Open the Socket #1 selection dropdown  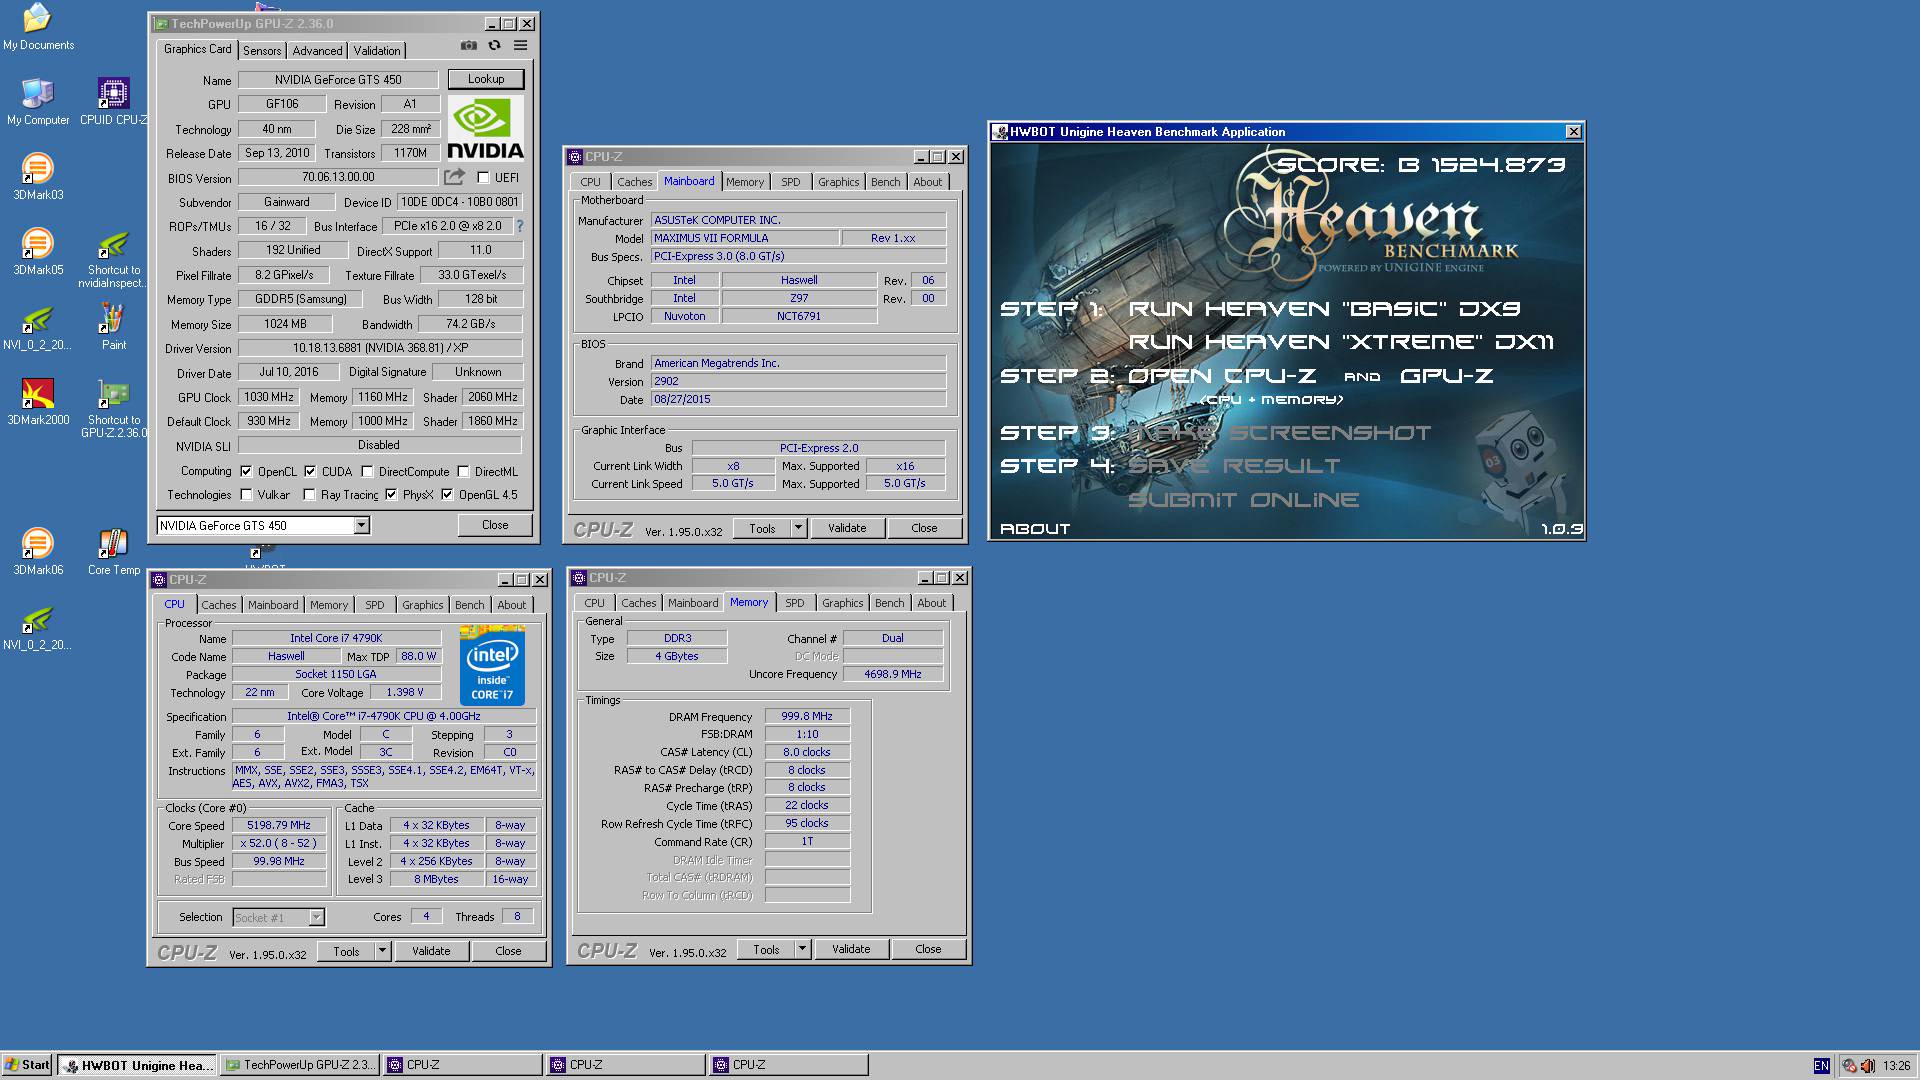316,917
